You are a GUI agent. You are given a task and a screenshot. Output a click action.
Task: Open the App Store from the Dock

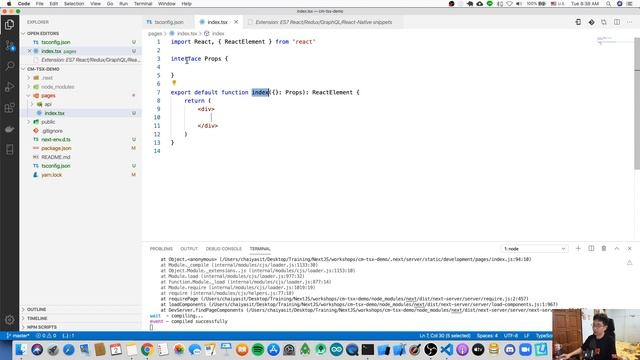273,350
